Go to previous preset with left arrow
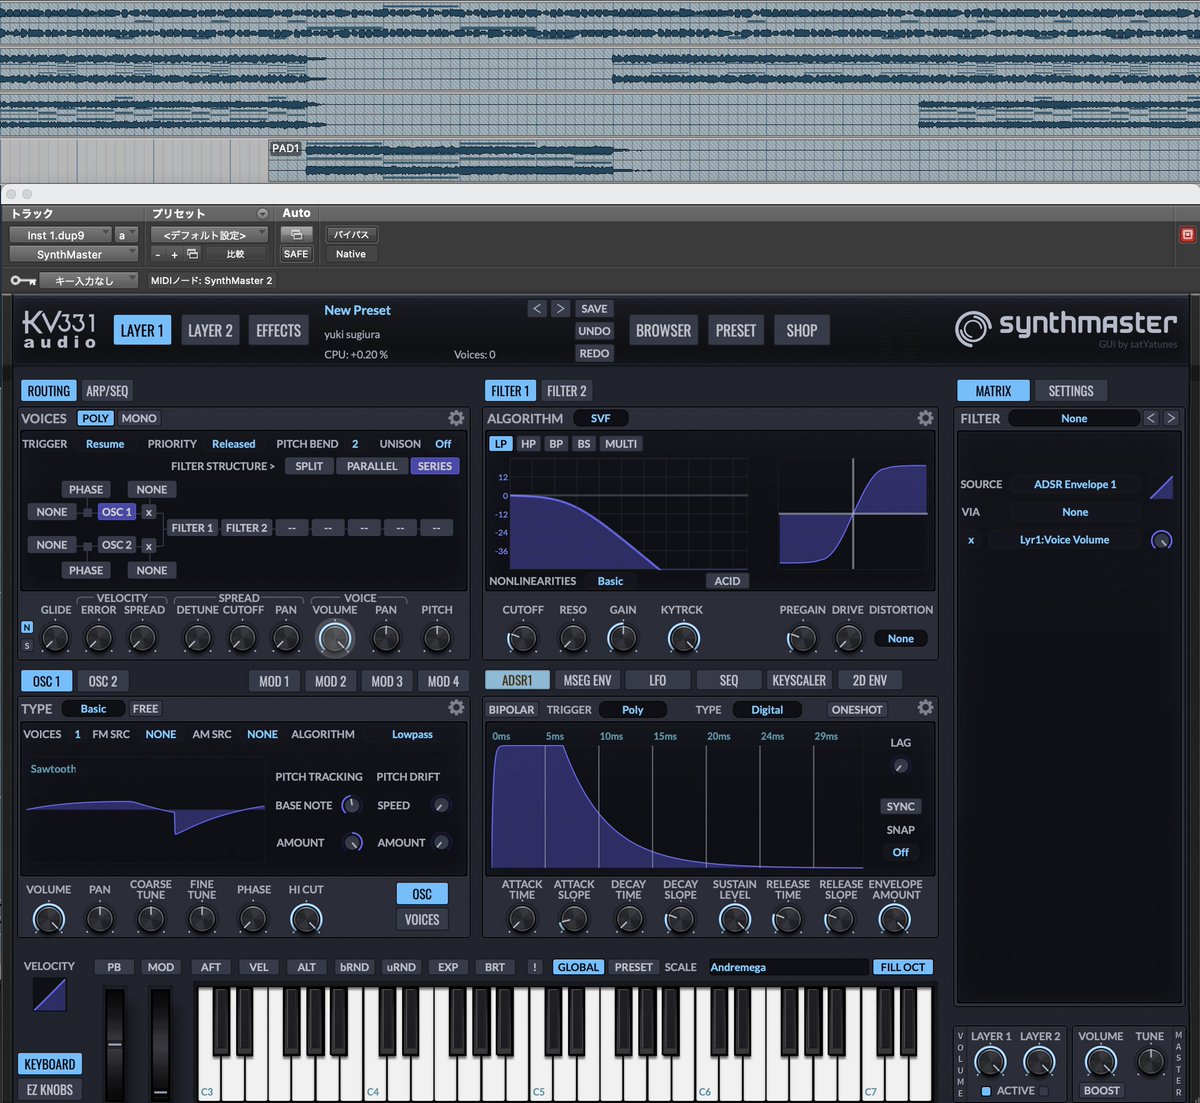Image resolution: width=1200 pixels, height=1103 pixels. [x=537, y=309]
